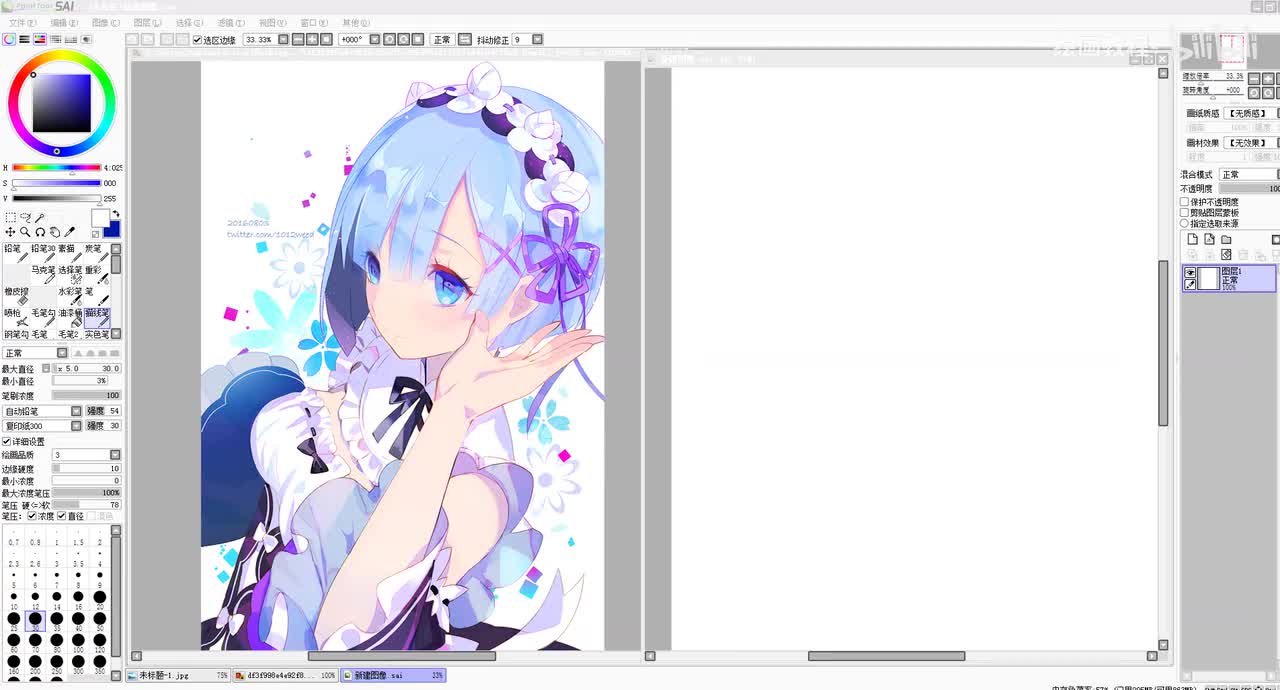Screen dimensions: 1280x690
Task: Select the lasso selection tool
Action: point(25,217)
